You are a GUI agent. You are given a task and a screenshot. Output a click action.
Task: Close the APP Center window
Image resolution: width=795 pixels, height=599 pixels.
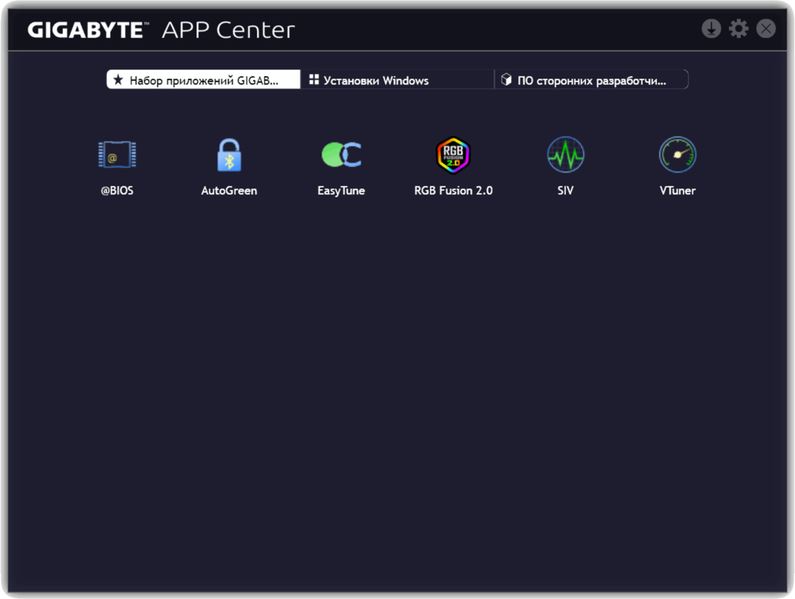pos(766,28)
